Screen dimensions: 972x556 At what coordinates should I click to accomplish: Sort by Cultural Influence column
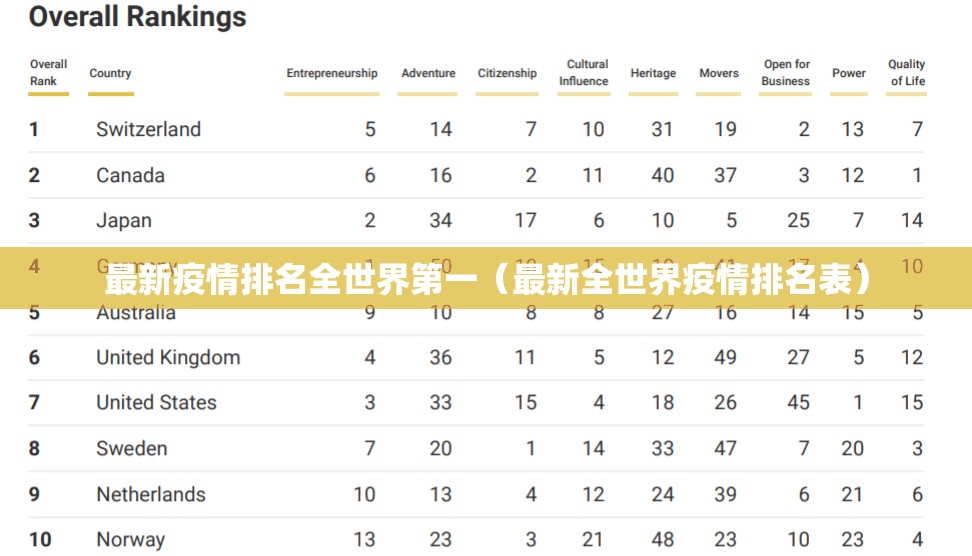pyautogui.click(x=587, y=73)
